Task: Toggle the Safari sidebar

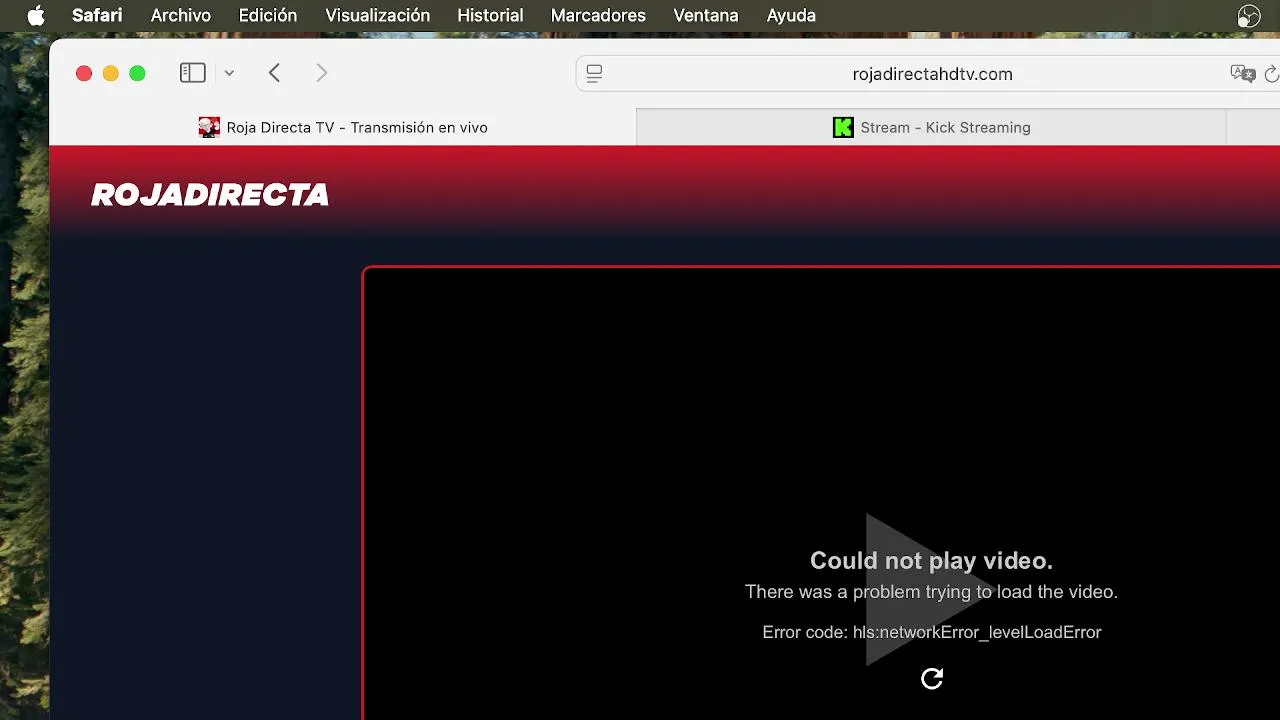Action: click(x=192, y=73)
